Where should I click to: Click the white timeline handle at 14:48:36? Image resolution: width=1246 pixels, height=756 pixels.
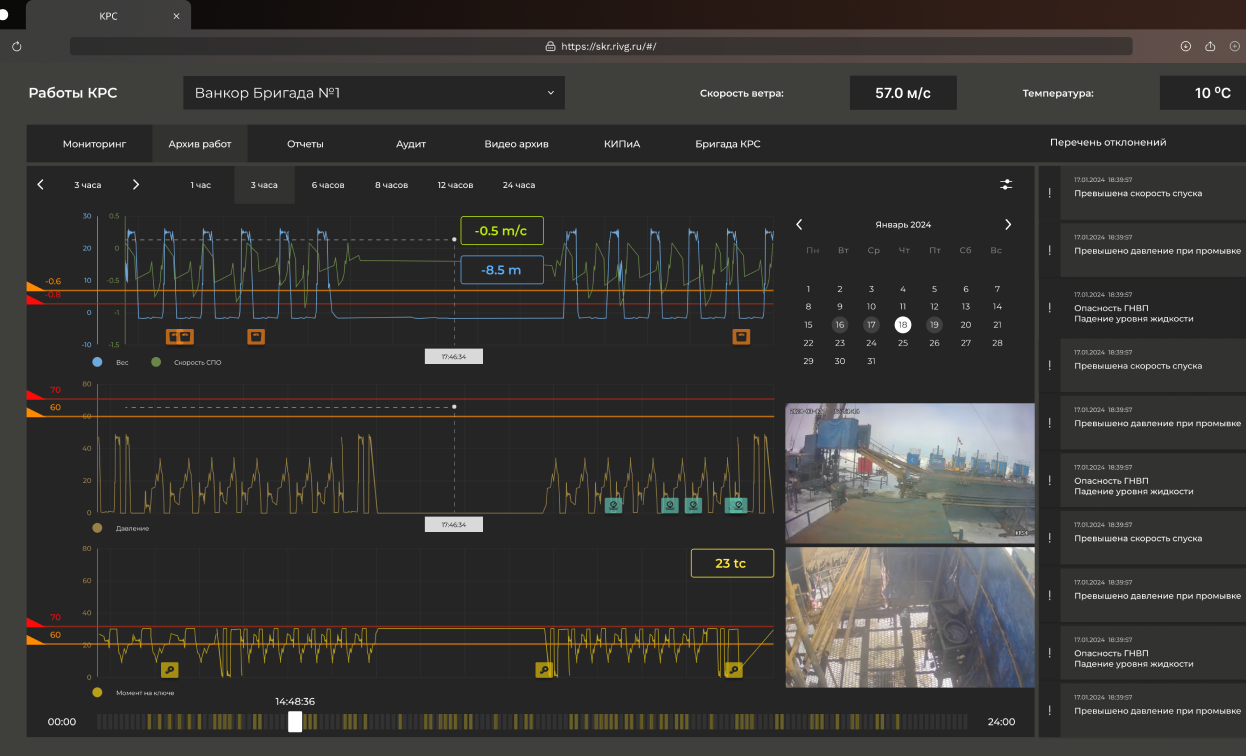pyautogui.click(x=295, y=721)
